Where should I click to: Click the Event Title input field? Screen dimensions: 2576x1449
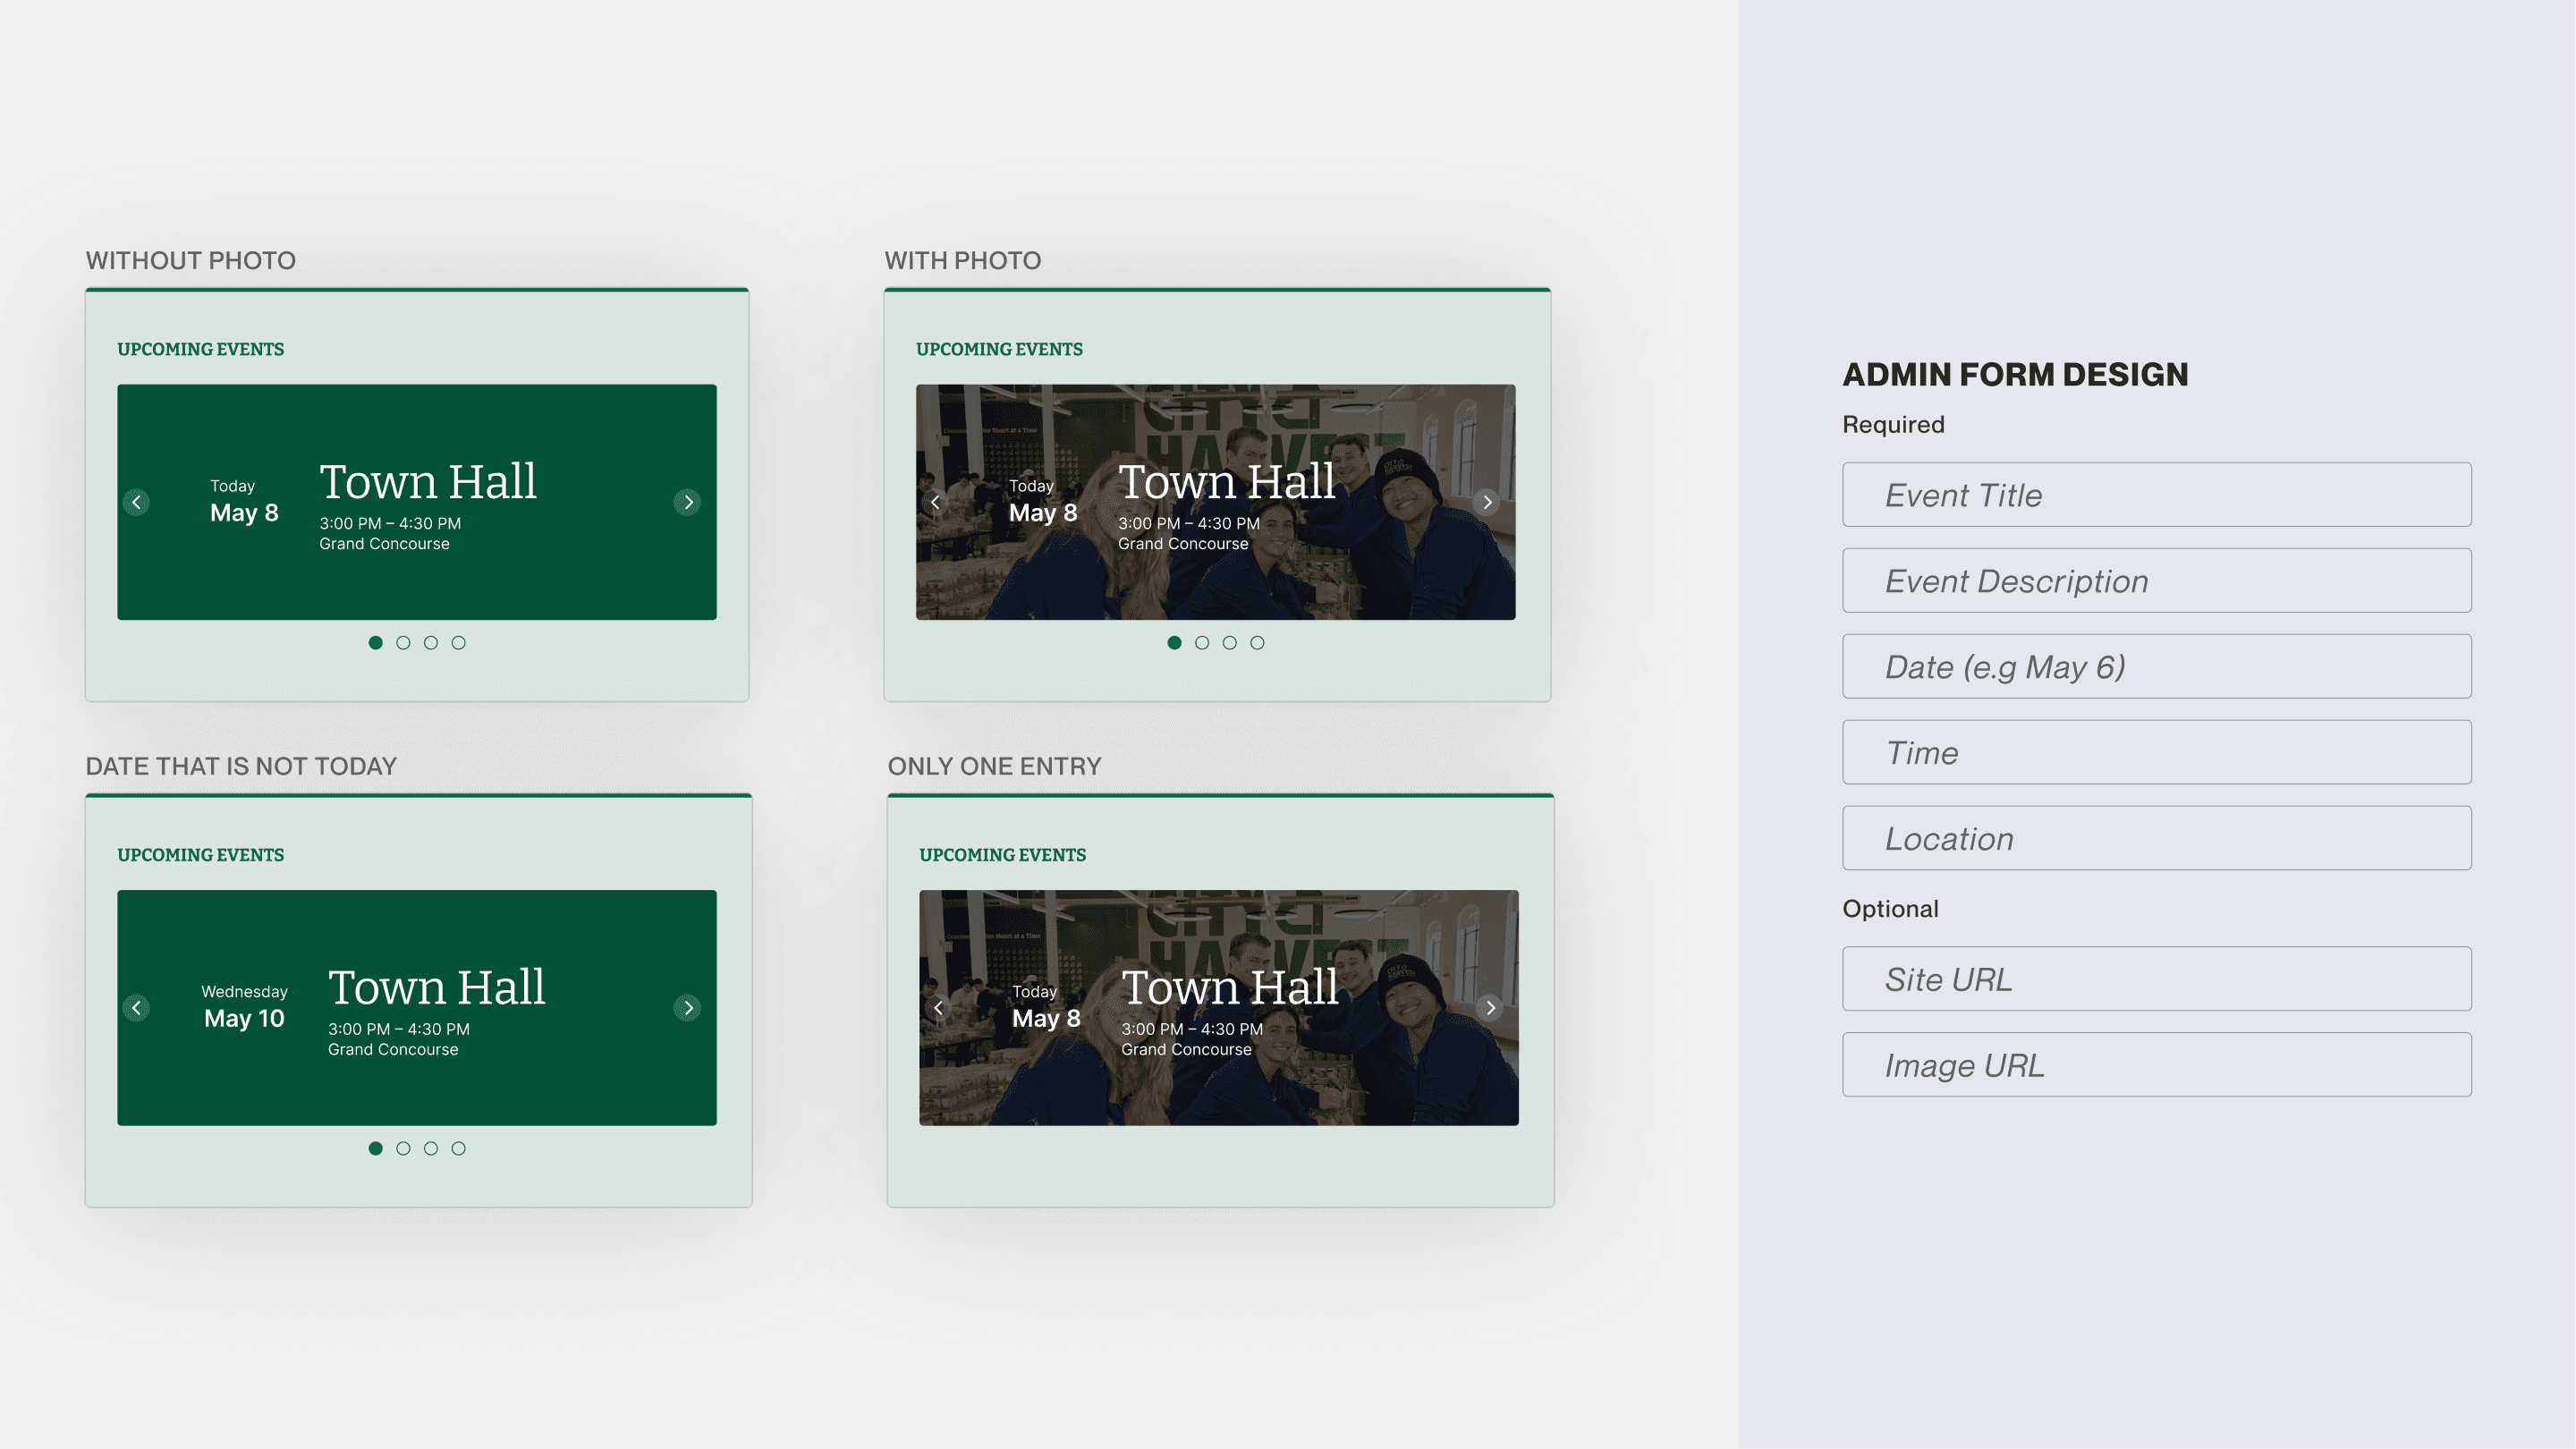[2156, 495]
